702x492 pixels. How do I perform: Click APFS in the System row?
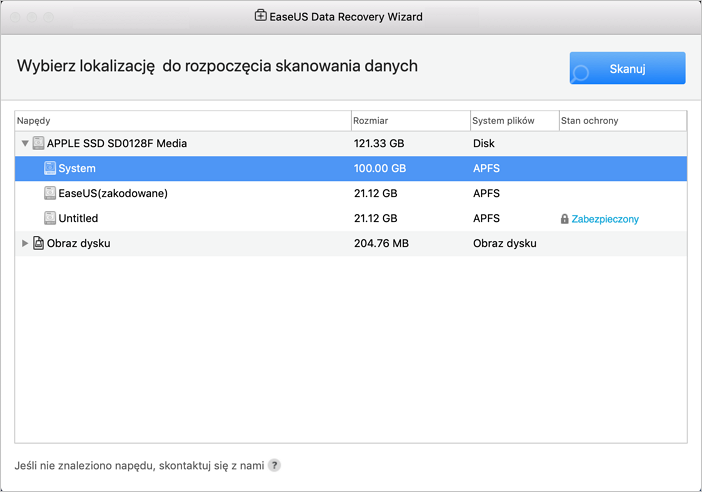[x=486, y=168]
